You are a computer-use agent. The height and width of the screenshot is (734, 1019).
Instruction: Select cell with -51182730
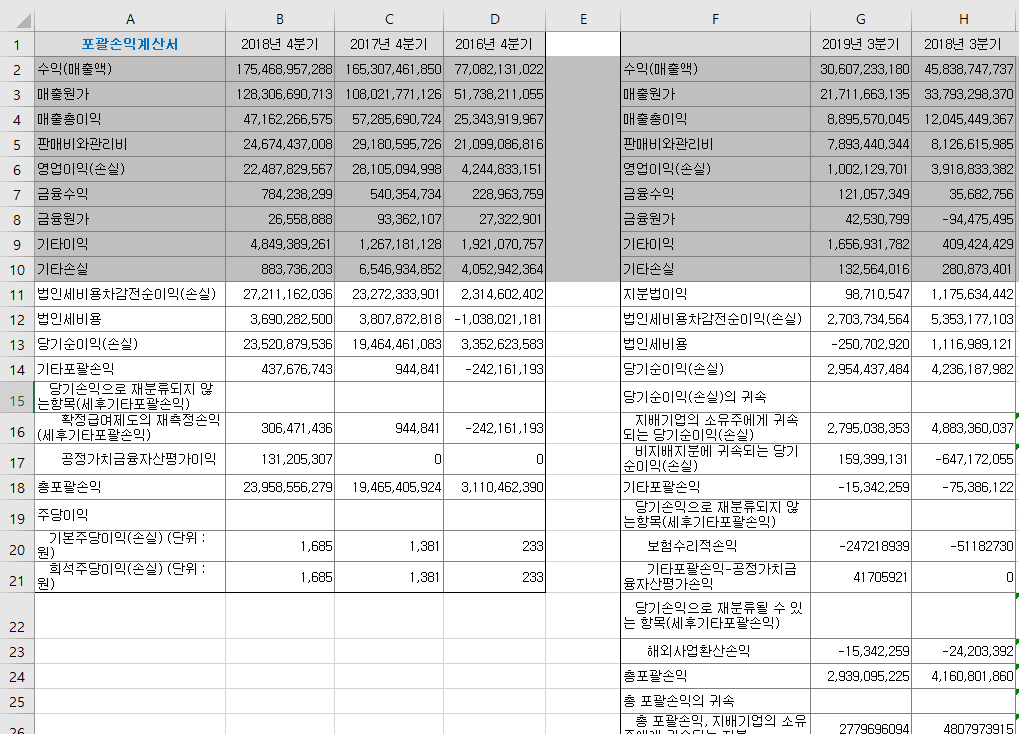965,546
